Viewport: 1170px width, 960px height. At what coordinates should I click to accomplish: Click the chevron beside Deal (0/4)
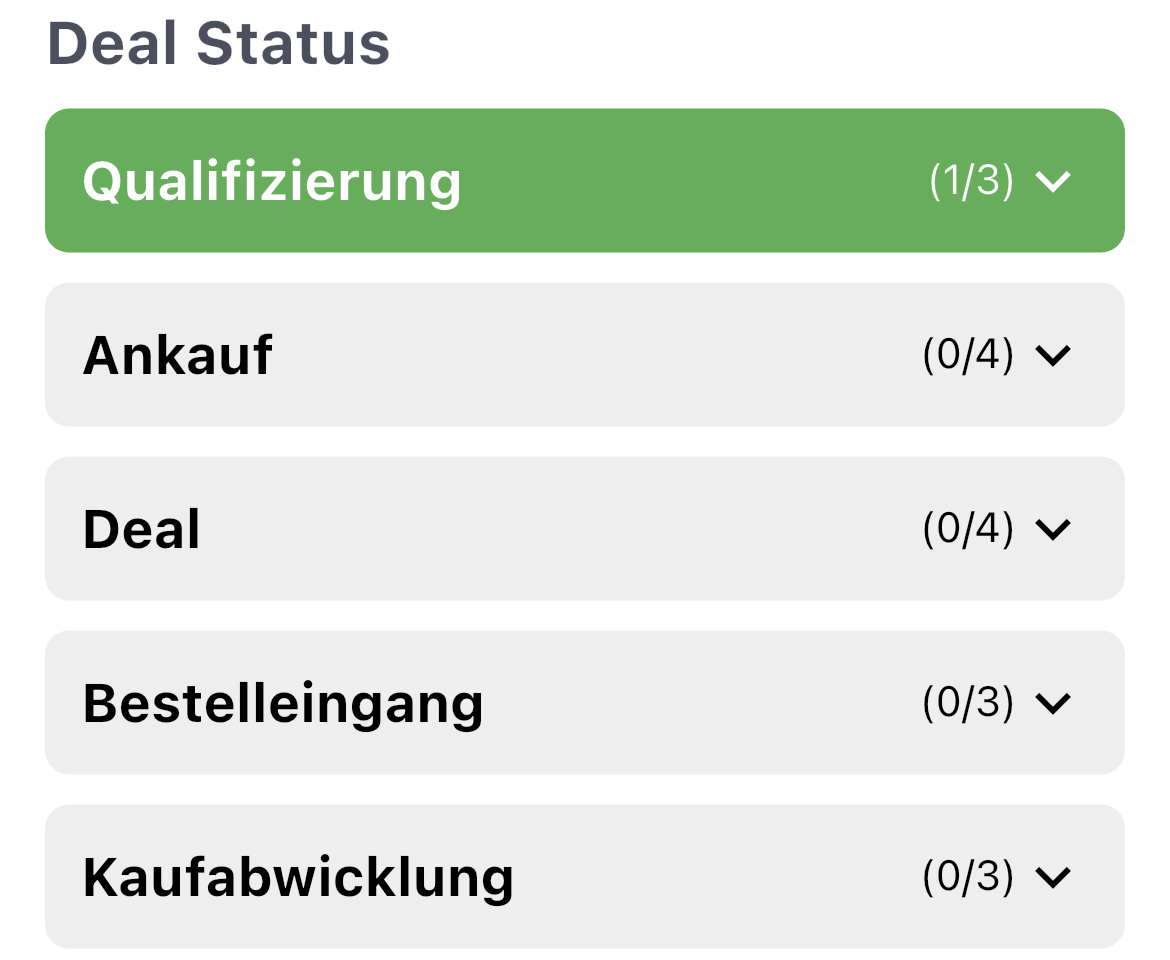tap(1053, 529)
